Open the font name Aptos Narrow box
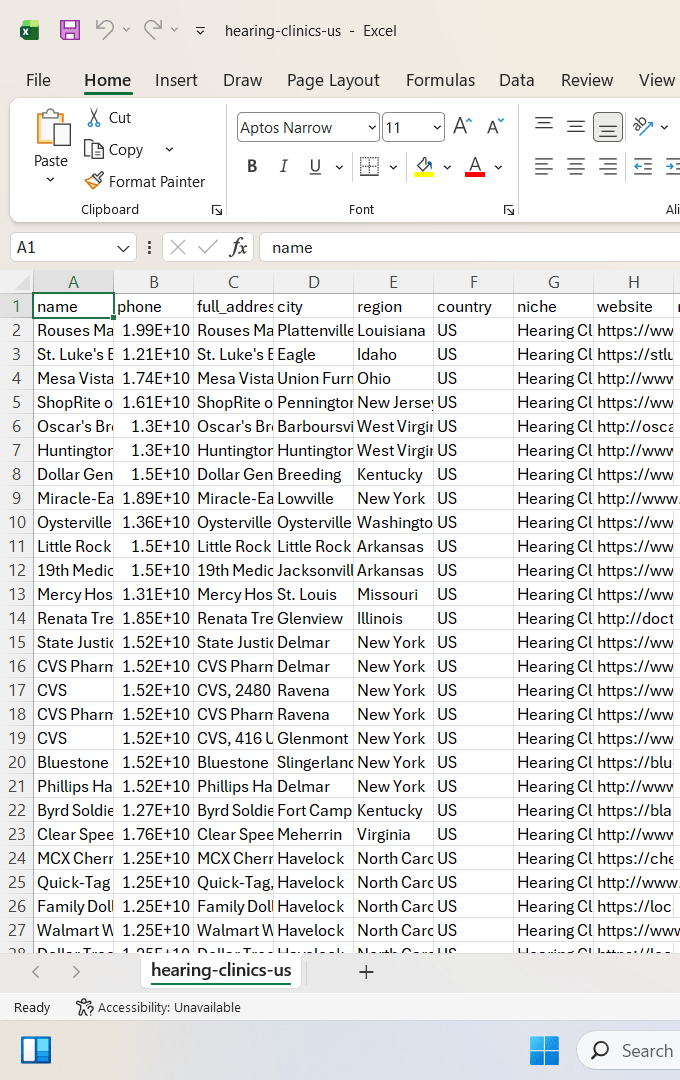The width and height of the screenshot is (680, 1080). click(x=308, y=127)
